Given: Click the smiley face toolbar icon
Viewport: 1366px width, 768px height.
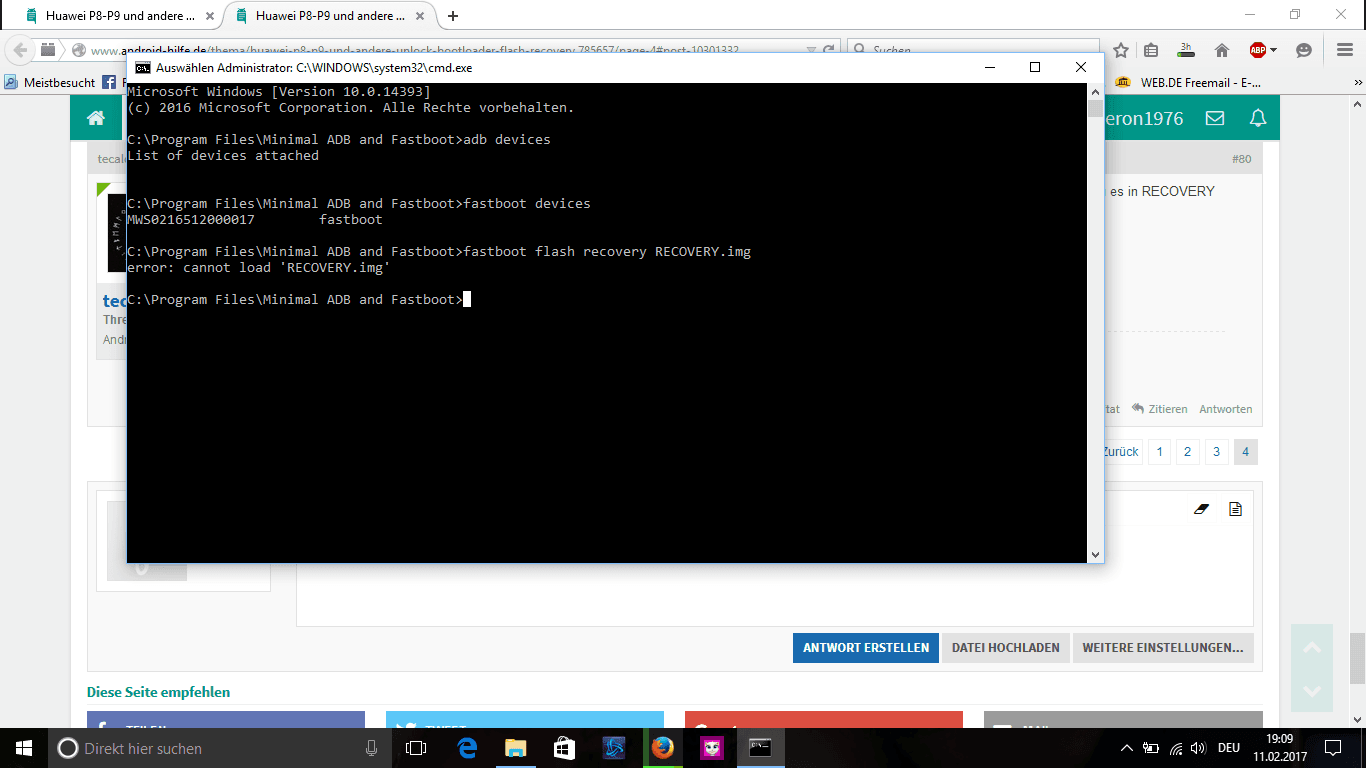Looking at the screenshot, I should point(1304,50).
